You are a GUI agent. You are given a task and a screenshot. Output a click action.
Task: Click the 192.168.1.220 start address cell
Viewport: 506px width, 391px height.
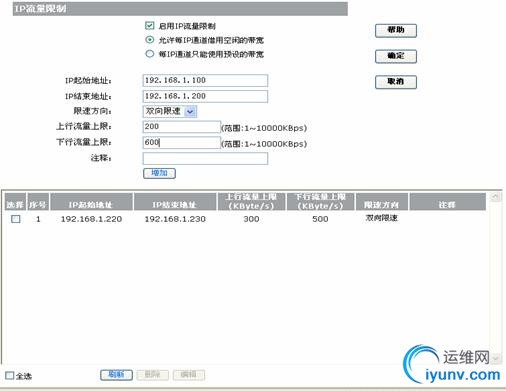[91, 219]
